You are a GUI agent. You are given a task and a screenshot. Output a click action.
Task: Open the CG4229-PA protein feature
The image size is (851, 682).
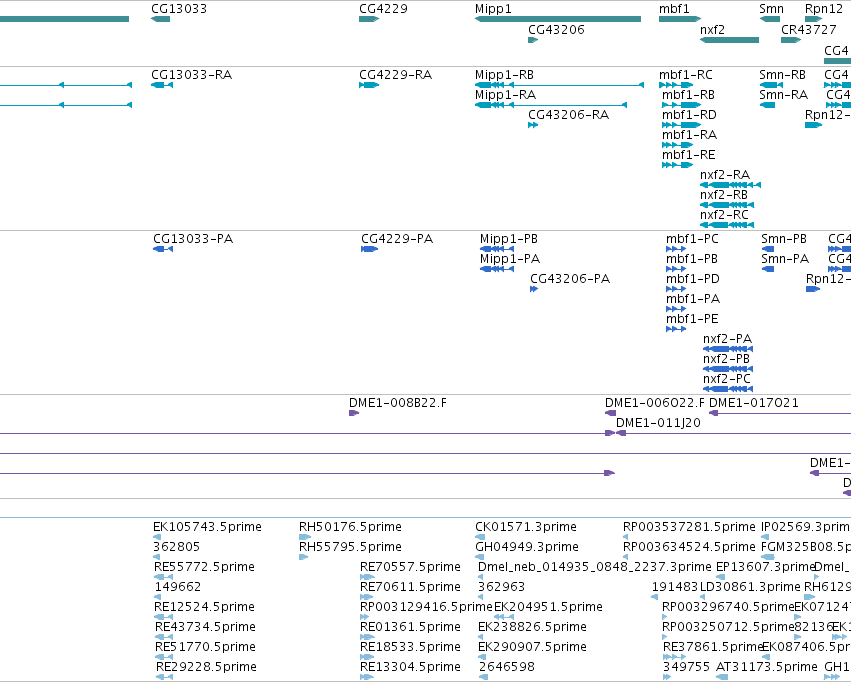(x=370, y=249)
